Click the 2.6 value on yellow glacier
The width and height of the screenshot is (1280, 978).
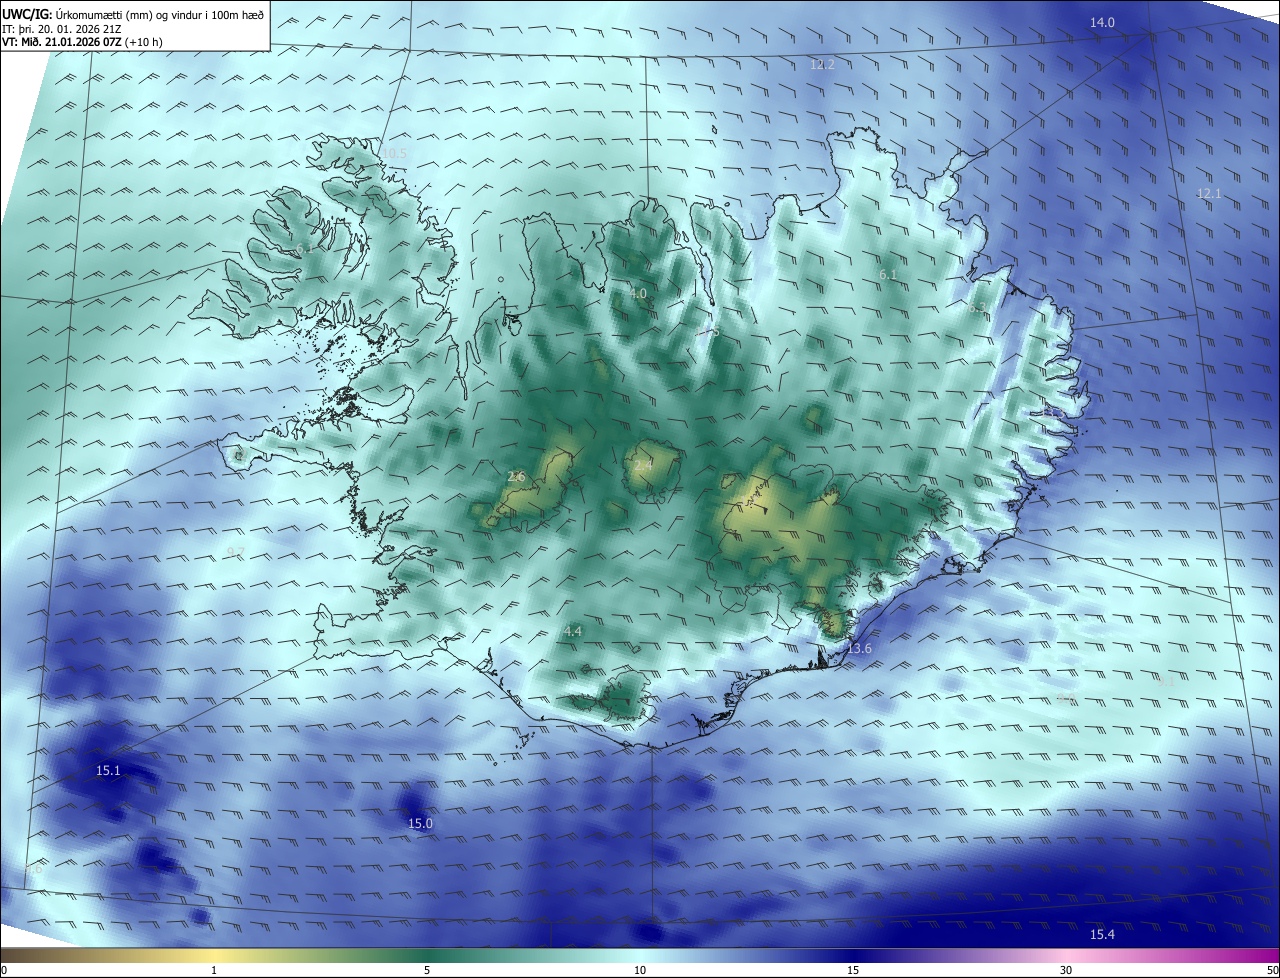[x=516, y=477]
